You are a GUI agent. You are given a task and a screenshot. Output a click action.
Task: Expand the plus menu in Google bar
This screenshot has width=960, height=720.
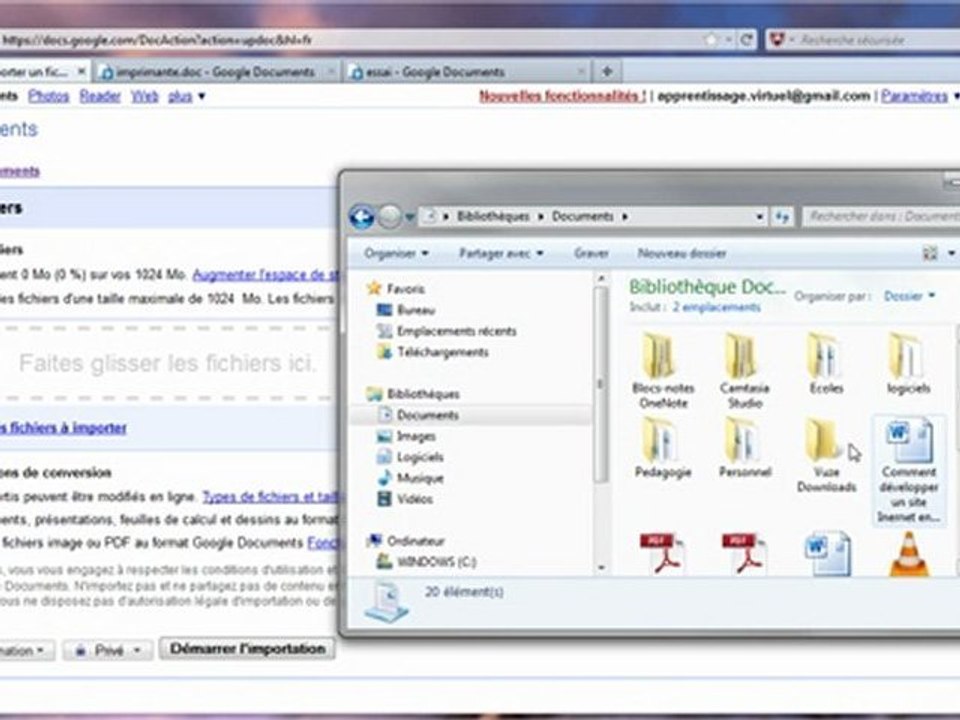pos(186,96)
